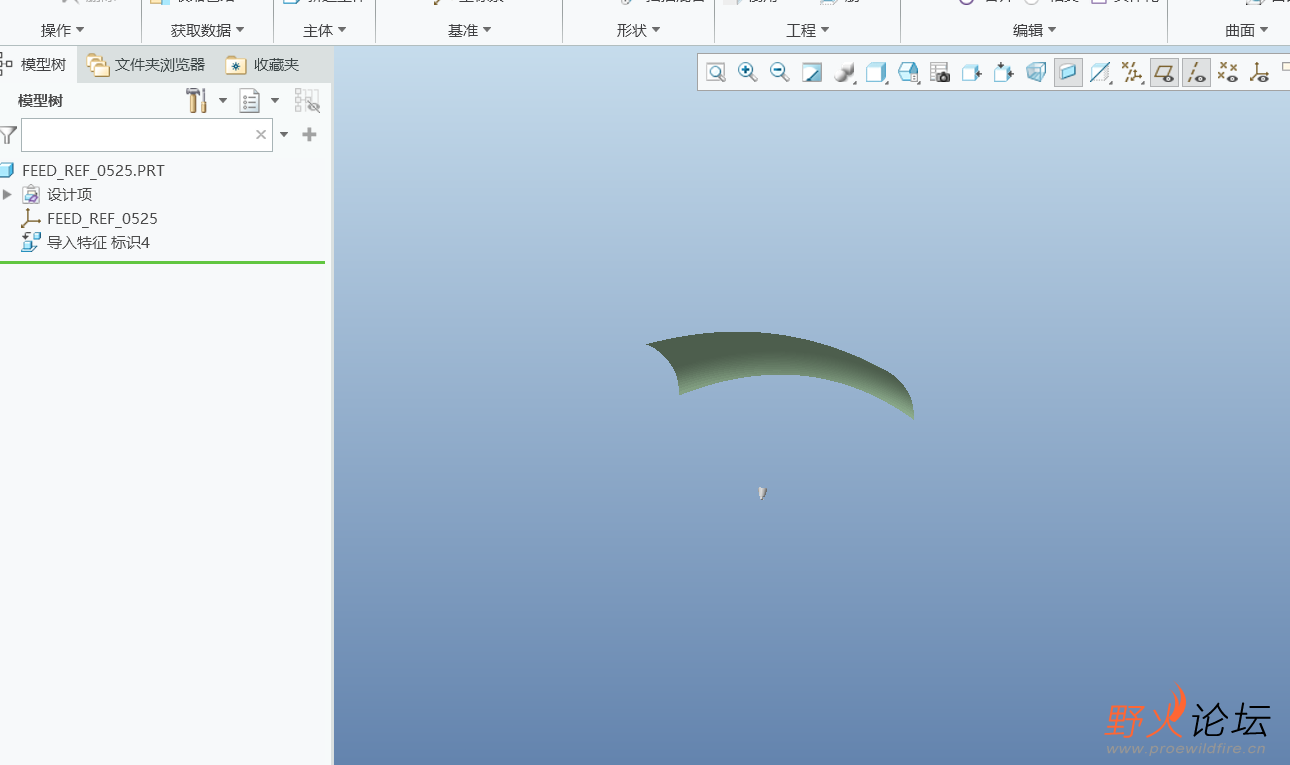Open the datum display filters icon
Screen dimensions: 1290x765
pos(1132,72)
